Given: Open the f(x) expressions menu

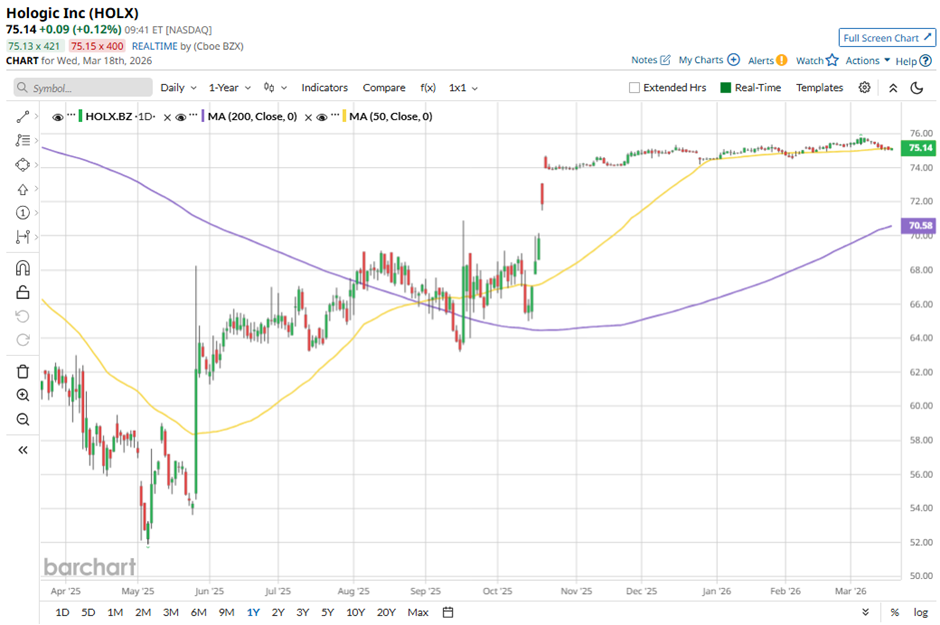Looking at the screenshot, I should click(427, 87).
